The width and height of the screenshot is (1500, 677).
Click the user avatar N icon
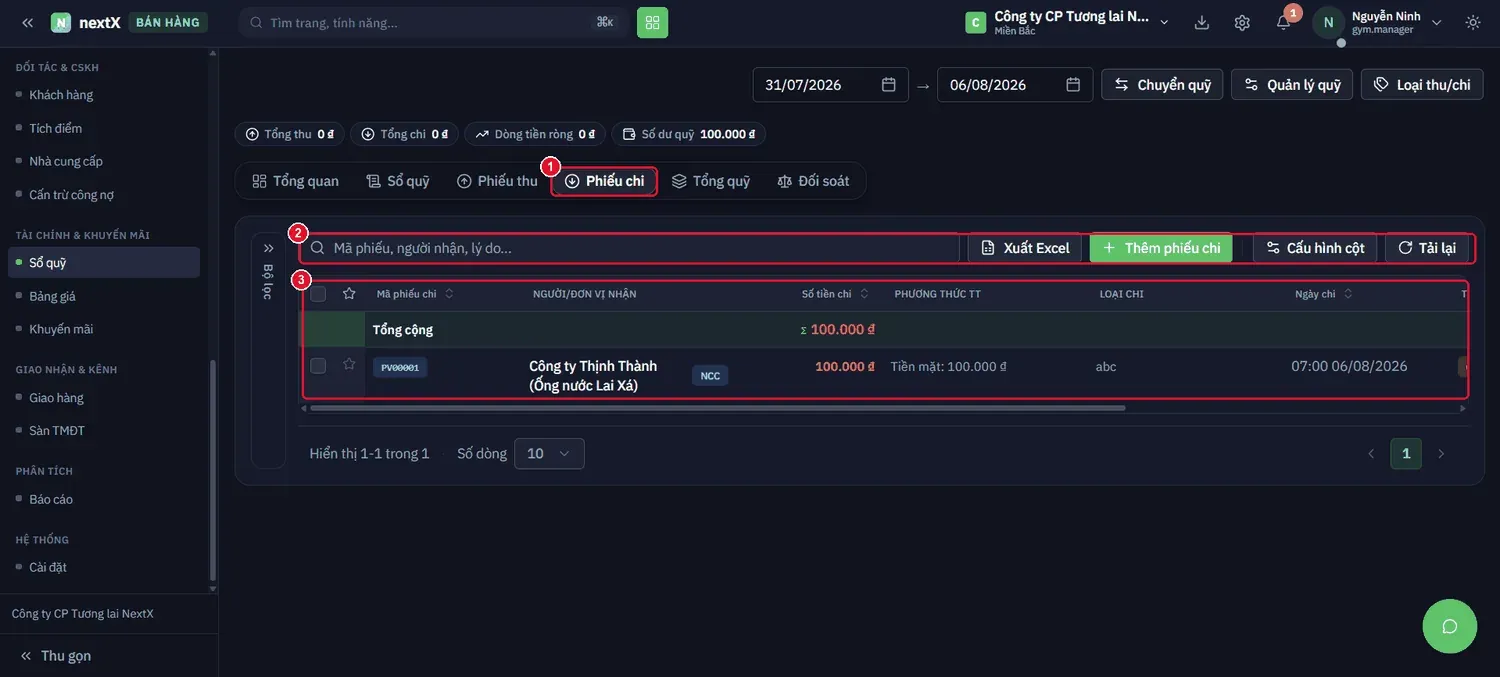(1328, 22)
